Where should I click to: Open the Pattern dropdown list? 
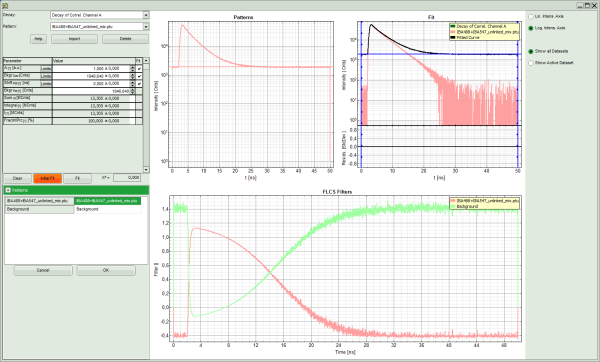tap(146, 26)
